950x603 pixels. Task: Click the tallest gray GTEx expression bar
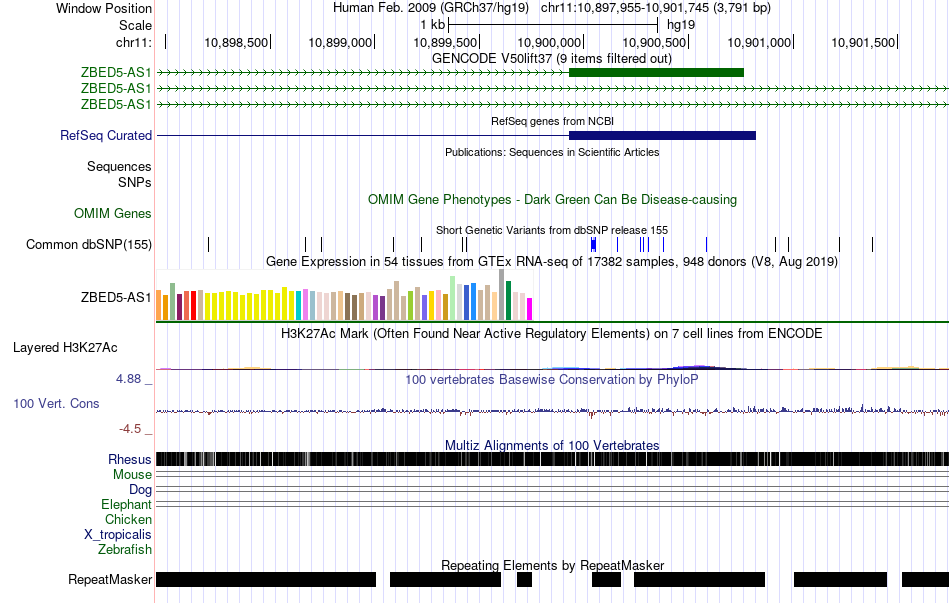[x=502, y=295]
